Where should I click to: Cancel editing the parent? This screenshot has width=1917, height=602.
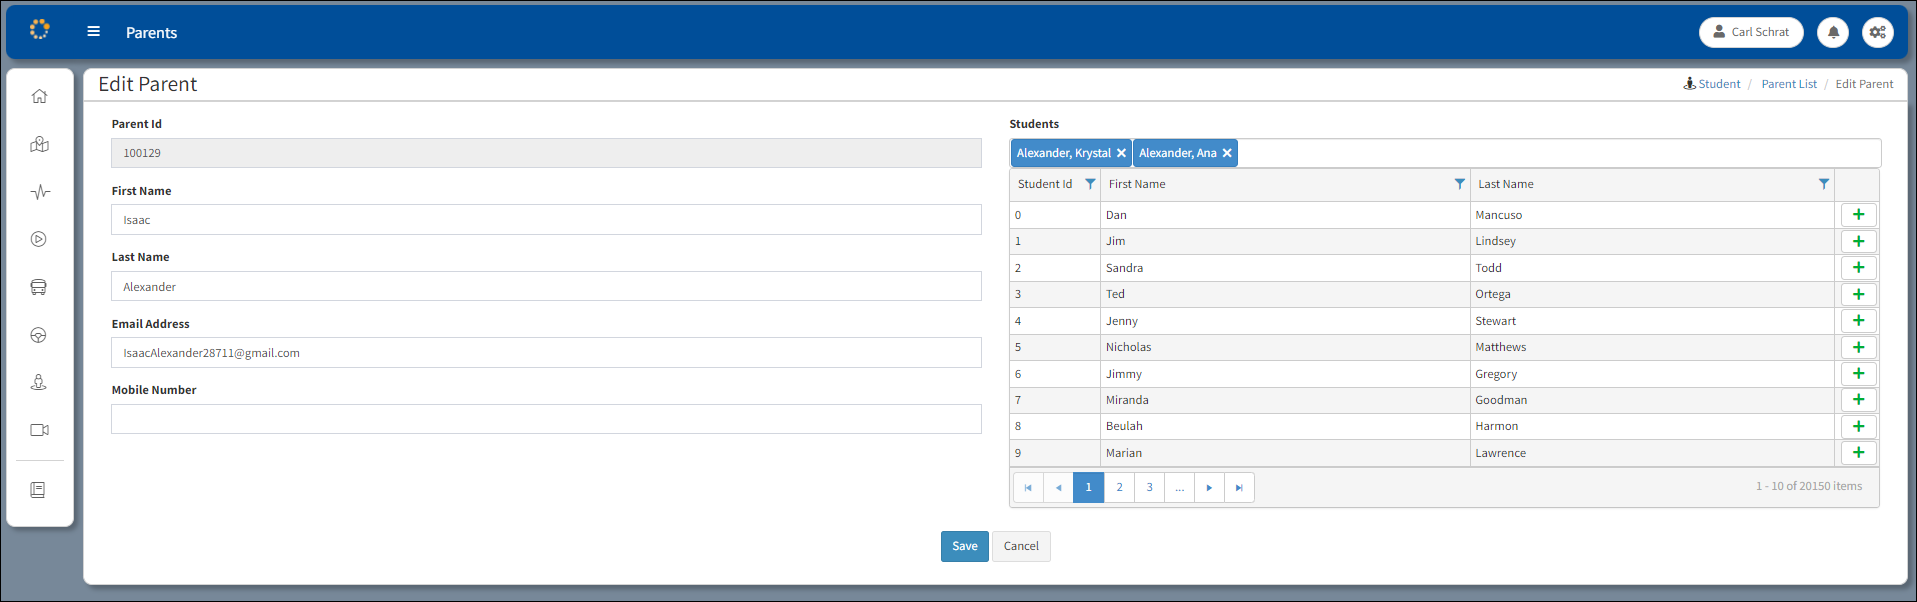pyautogui.click(x=1021, y=546)
